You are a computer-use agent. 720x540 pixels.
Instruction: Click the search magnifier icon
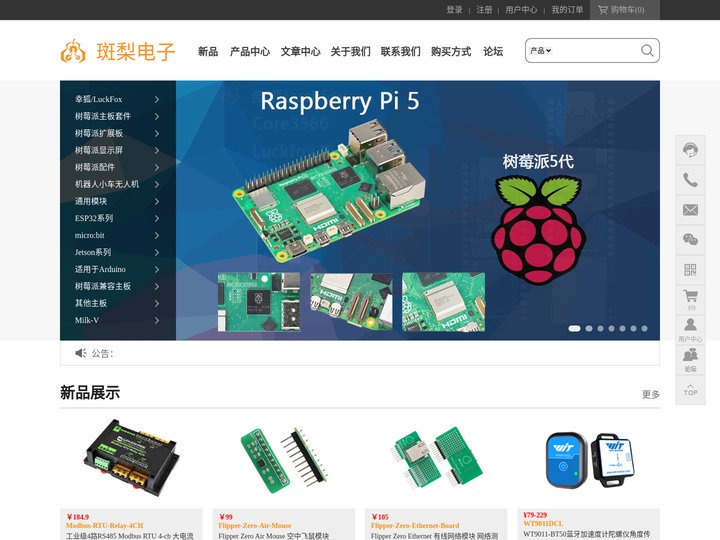coord(647,51)
